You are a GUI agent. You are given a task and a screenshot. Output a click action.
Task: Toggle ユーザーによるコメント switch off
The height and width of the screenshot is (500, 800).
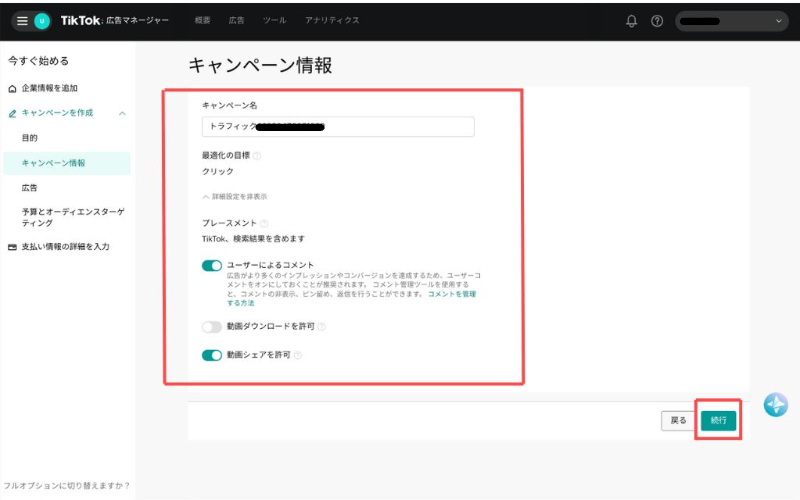pos(211,265)
